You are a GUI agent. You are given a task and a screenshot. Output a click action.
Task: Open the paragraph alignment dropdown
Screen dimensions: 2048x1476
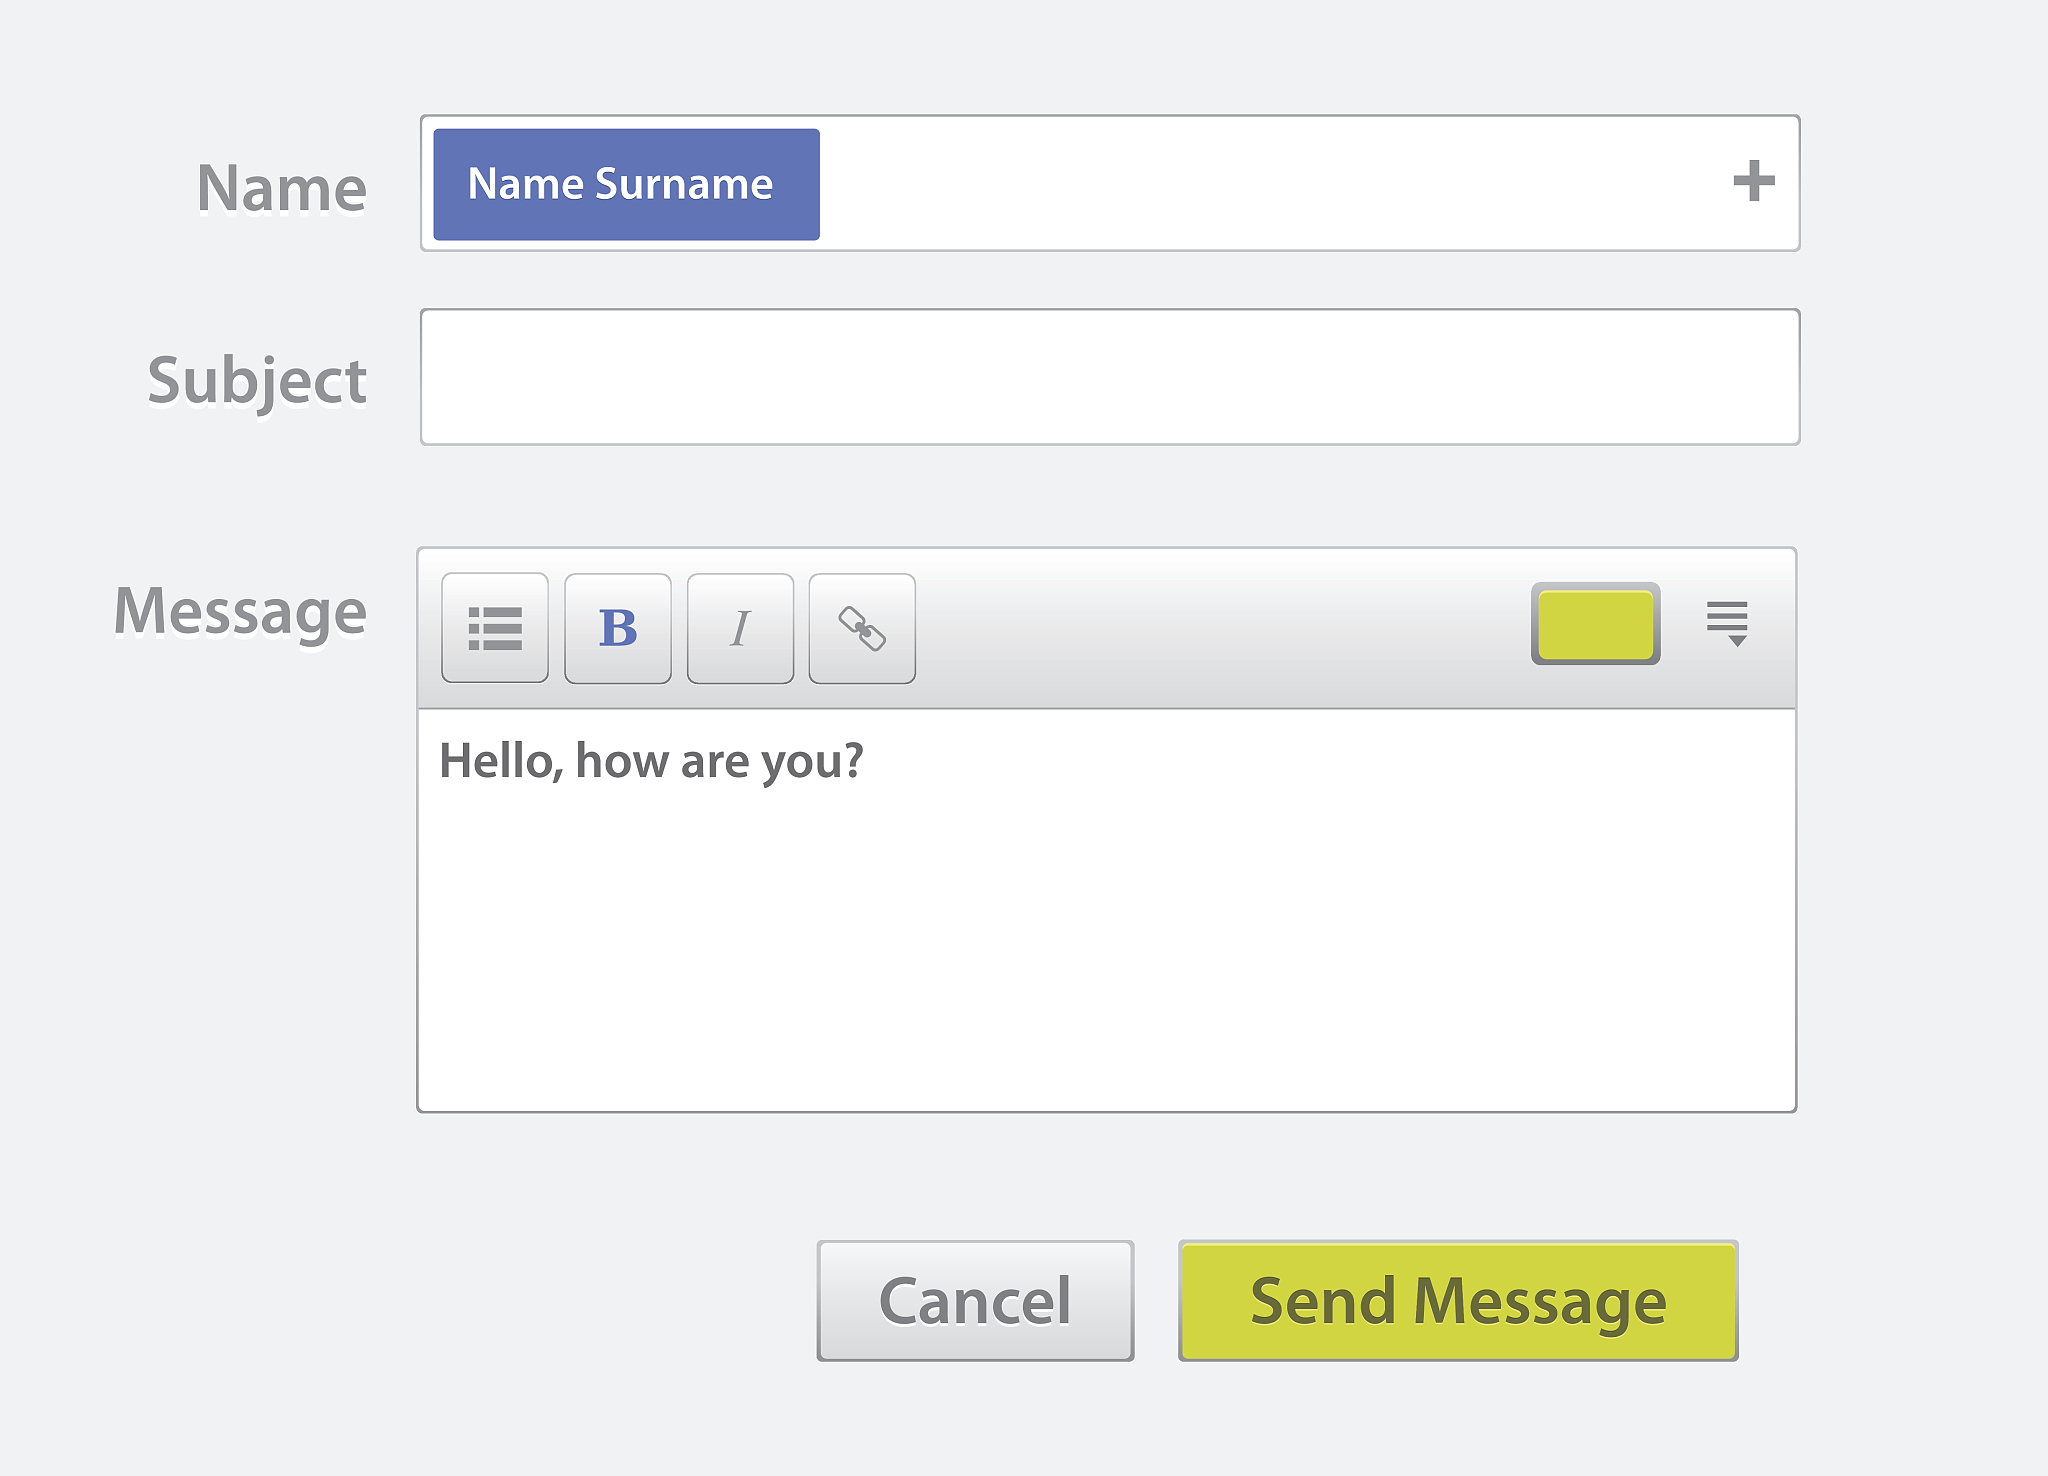click(x=1727, y=624)
